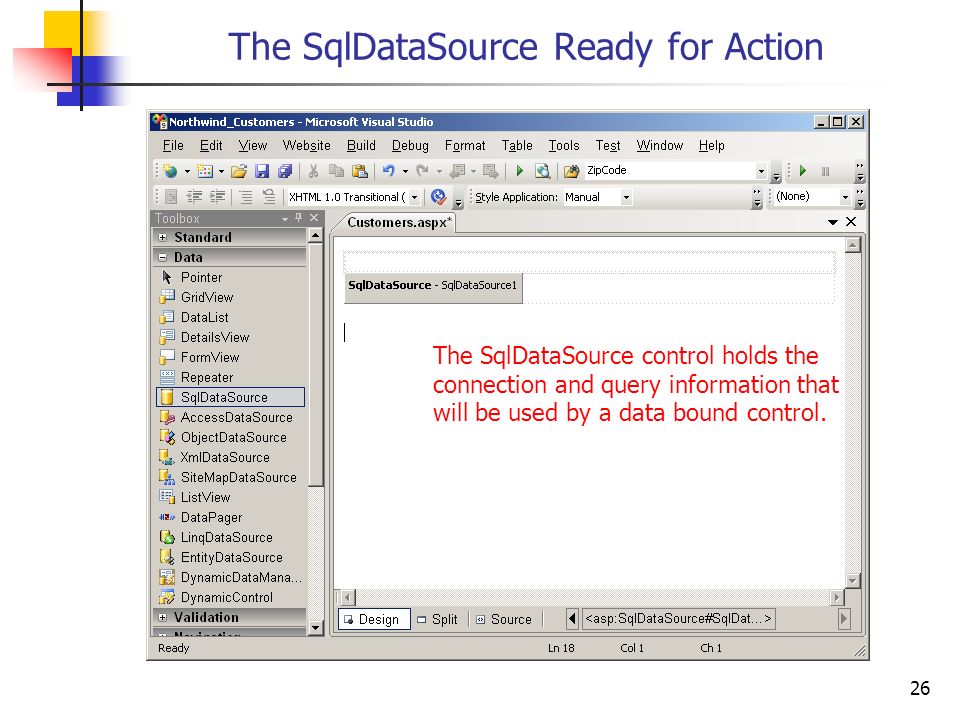960x720 pixels.
Task: Start debugging with the green play icon
Action: tap(520, 171)
